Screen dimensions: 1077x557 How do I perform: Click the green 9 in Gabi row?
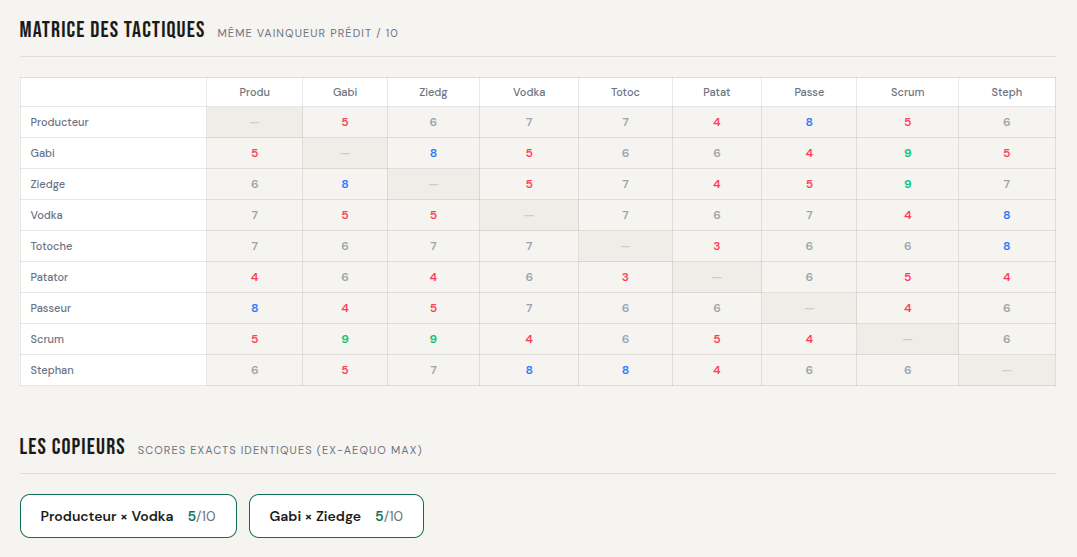[907, 153]
